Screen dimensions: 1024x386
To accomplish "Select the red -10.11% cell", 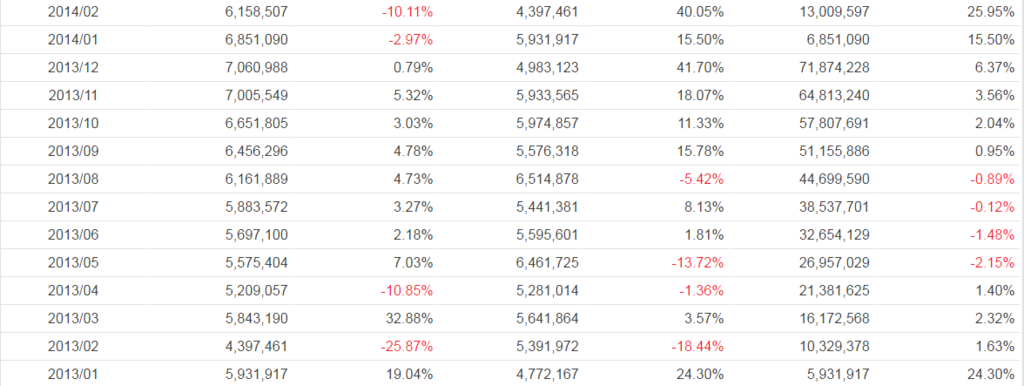I will 406,12.
